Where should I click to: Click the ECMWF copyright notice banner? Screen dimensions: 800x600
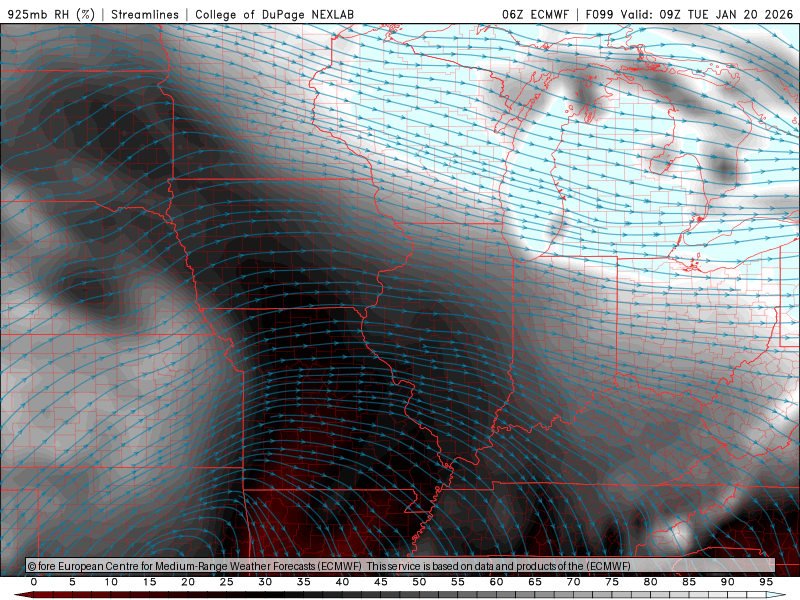click(x=400, y=566)
